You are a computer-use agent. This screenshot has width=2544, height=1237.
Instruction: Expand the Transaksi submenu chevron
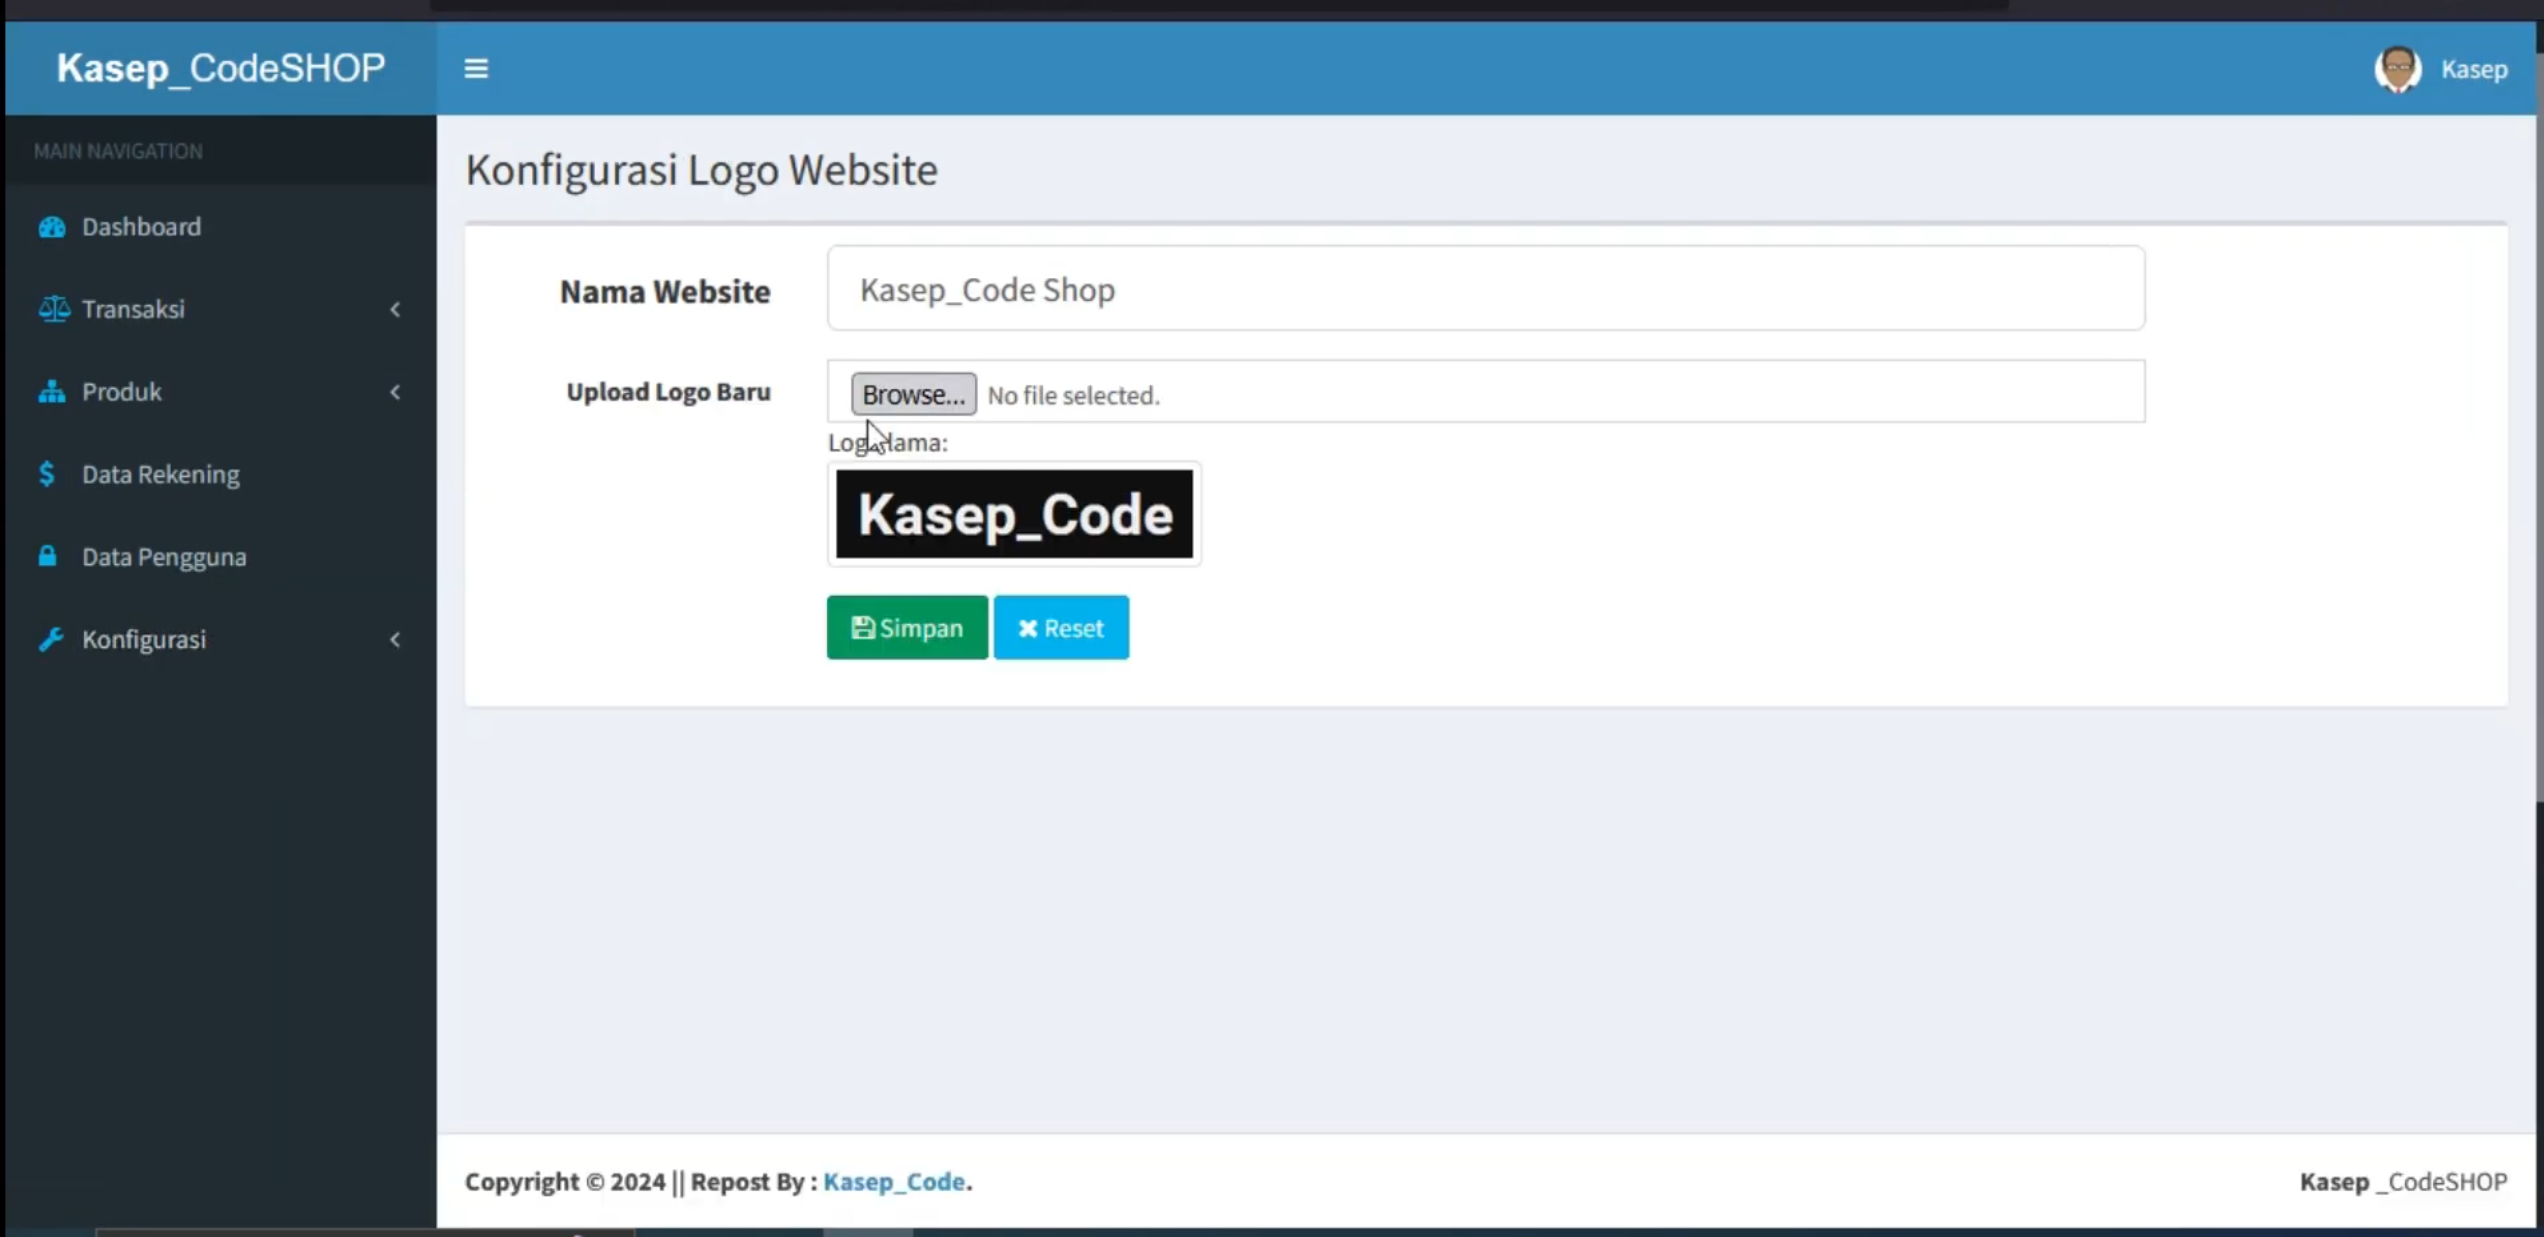tap(395, 310)
